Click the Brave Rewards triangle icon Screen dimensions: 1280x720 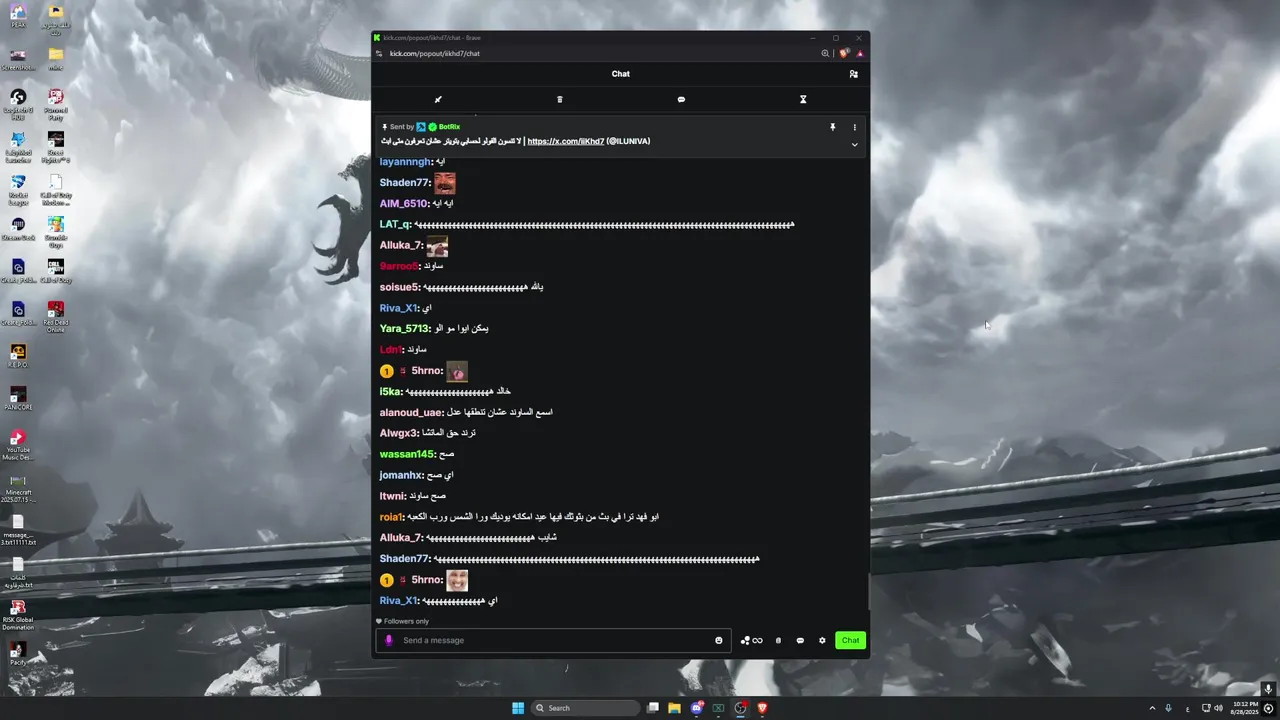tap(860, 53)
